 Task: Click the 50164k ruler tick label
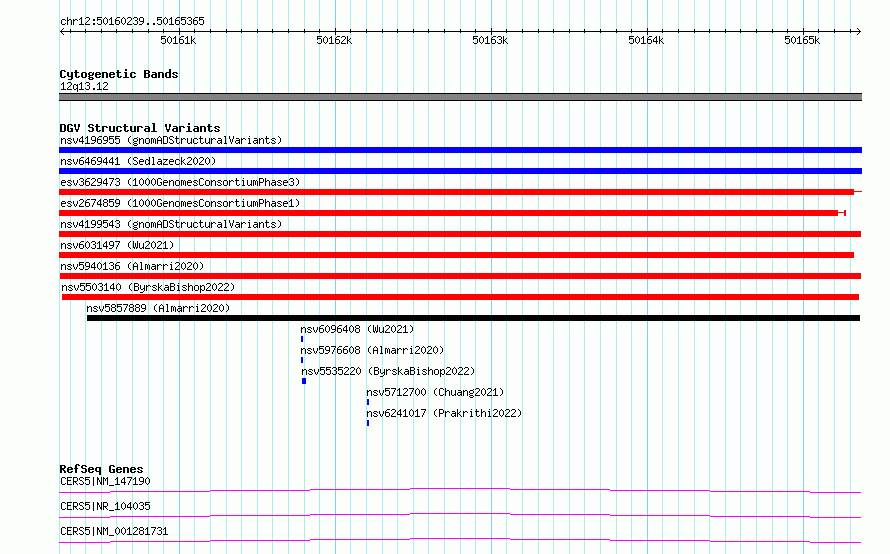(646, 40)
